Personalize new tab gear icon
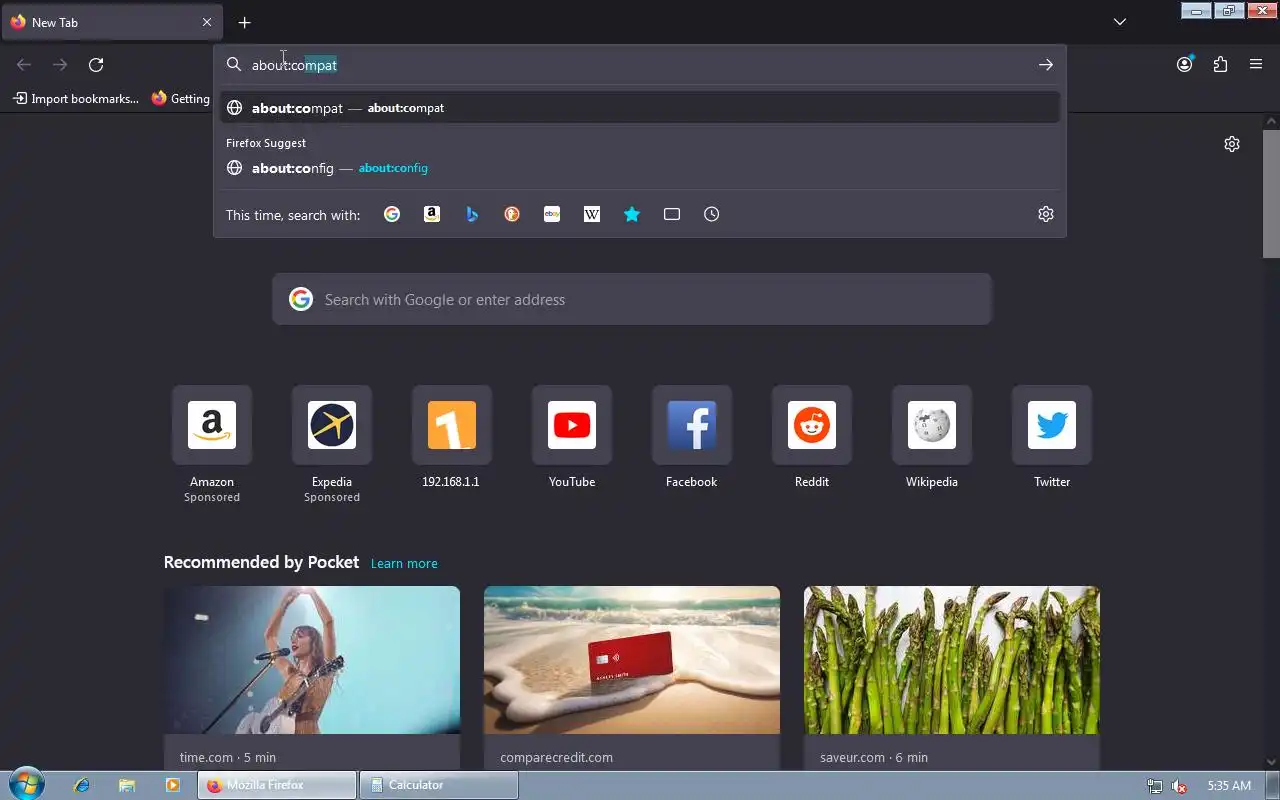The image size is (1280, 800). (x=1232, y=144)
